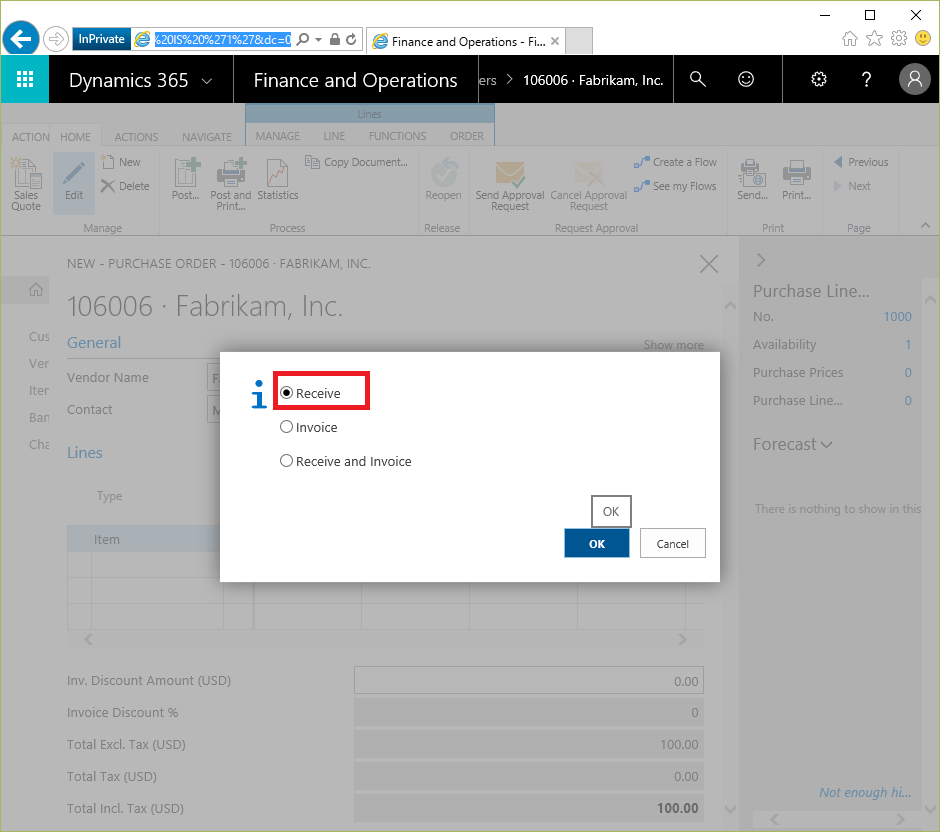Image resolution: width=940 pixels, height=832 pixels.
Task: Choose Receive and Invoice option
Action: click(x=287, y=461)
